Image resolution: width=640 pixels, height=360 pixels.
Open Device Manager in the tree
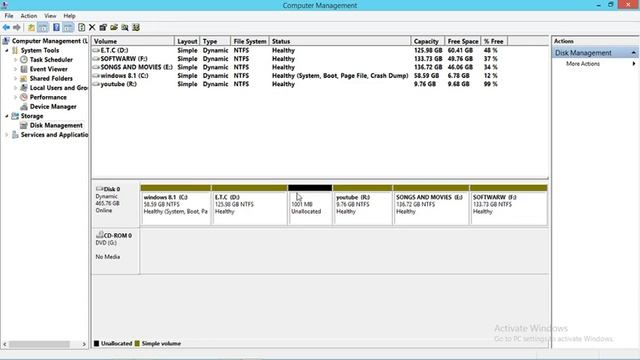click(x=53, y=107)
